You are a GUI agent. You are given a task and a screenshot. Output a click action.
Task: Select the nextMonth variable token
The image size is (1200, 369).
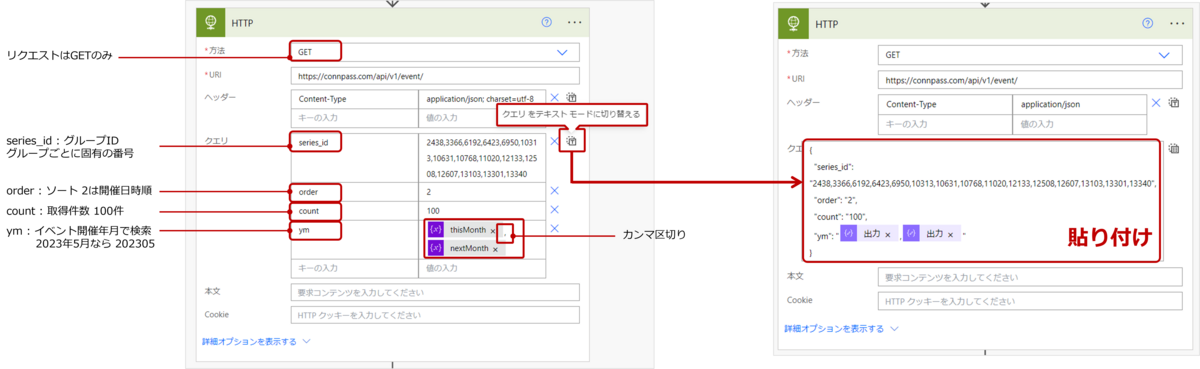(x=465, y=248)
